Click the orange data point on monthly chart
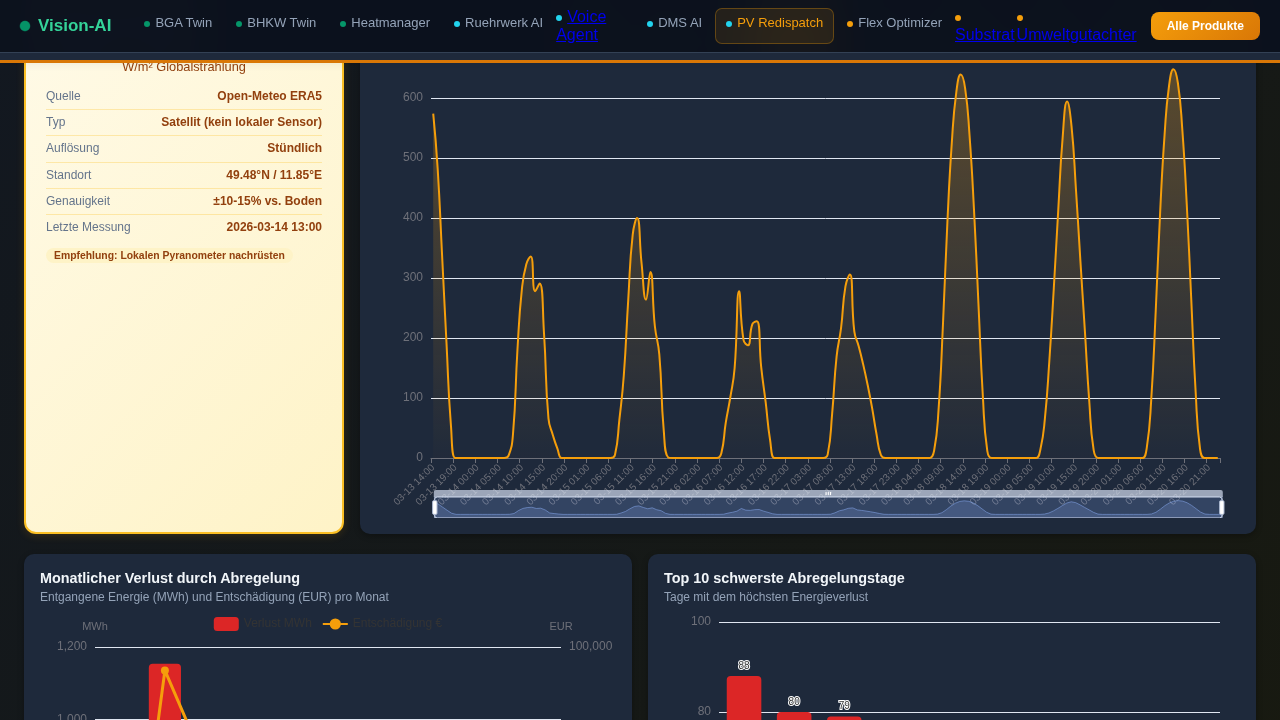1280x720 pixels. (x=165, y=671)
